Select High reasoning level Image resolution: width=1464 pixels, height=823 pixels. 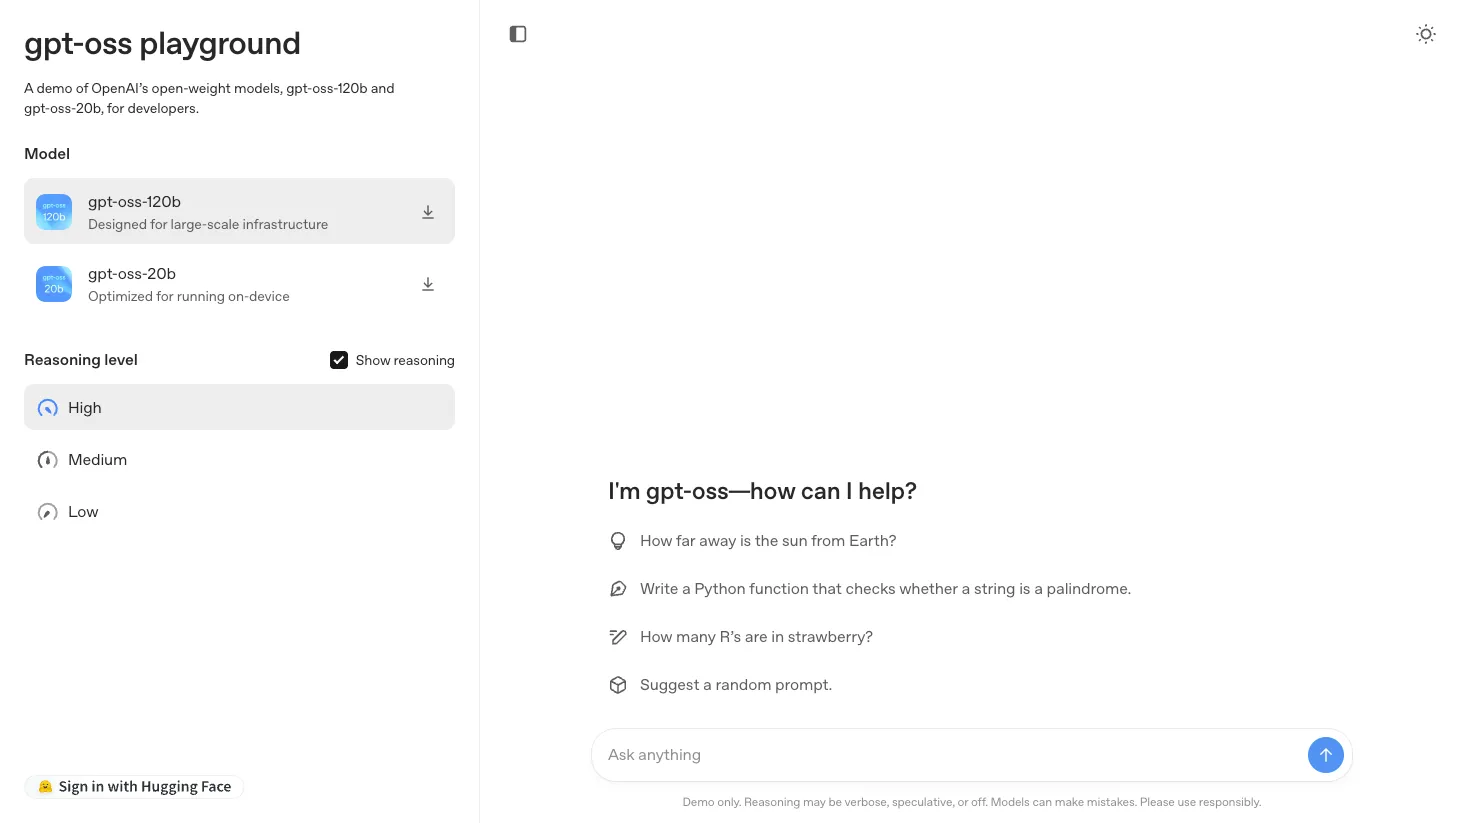coord(239,407)
